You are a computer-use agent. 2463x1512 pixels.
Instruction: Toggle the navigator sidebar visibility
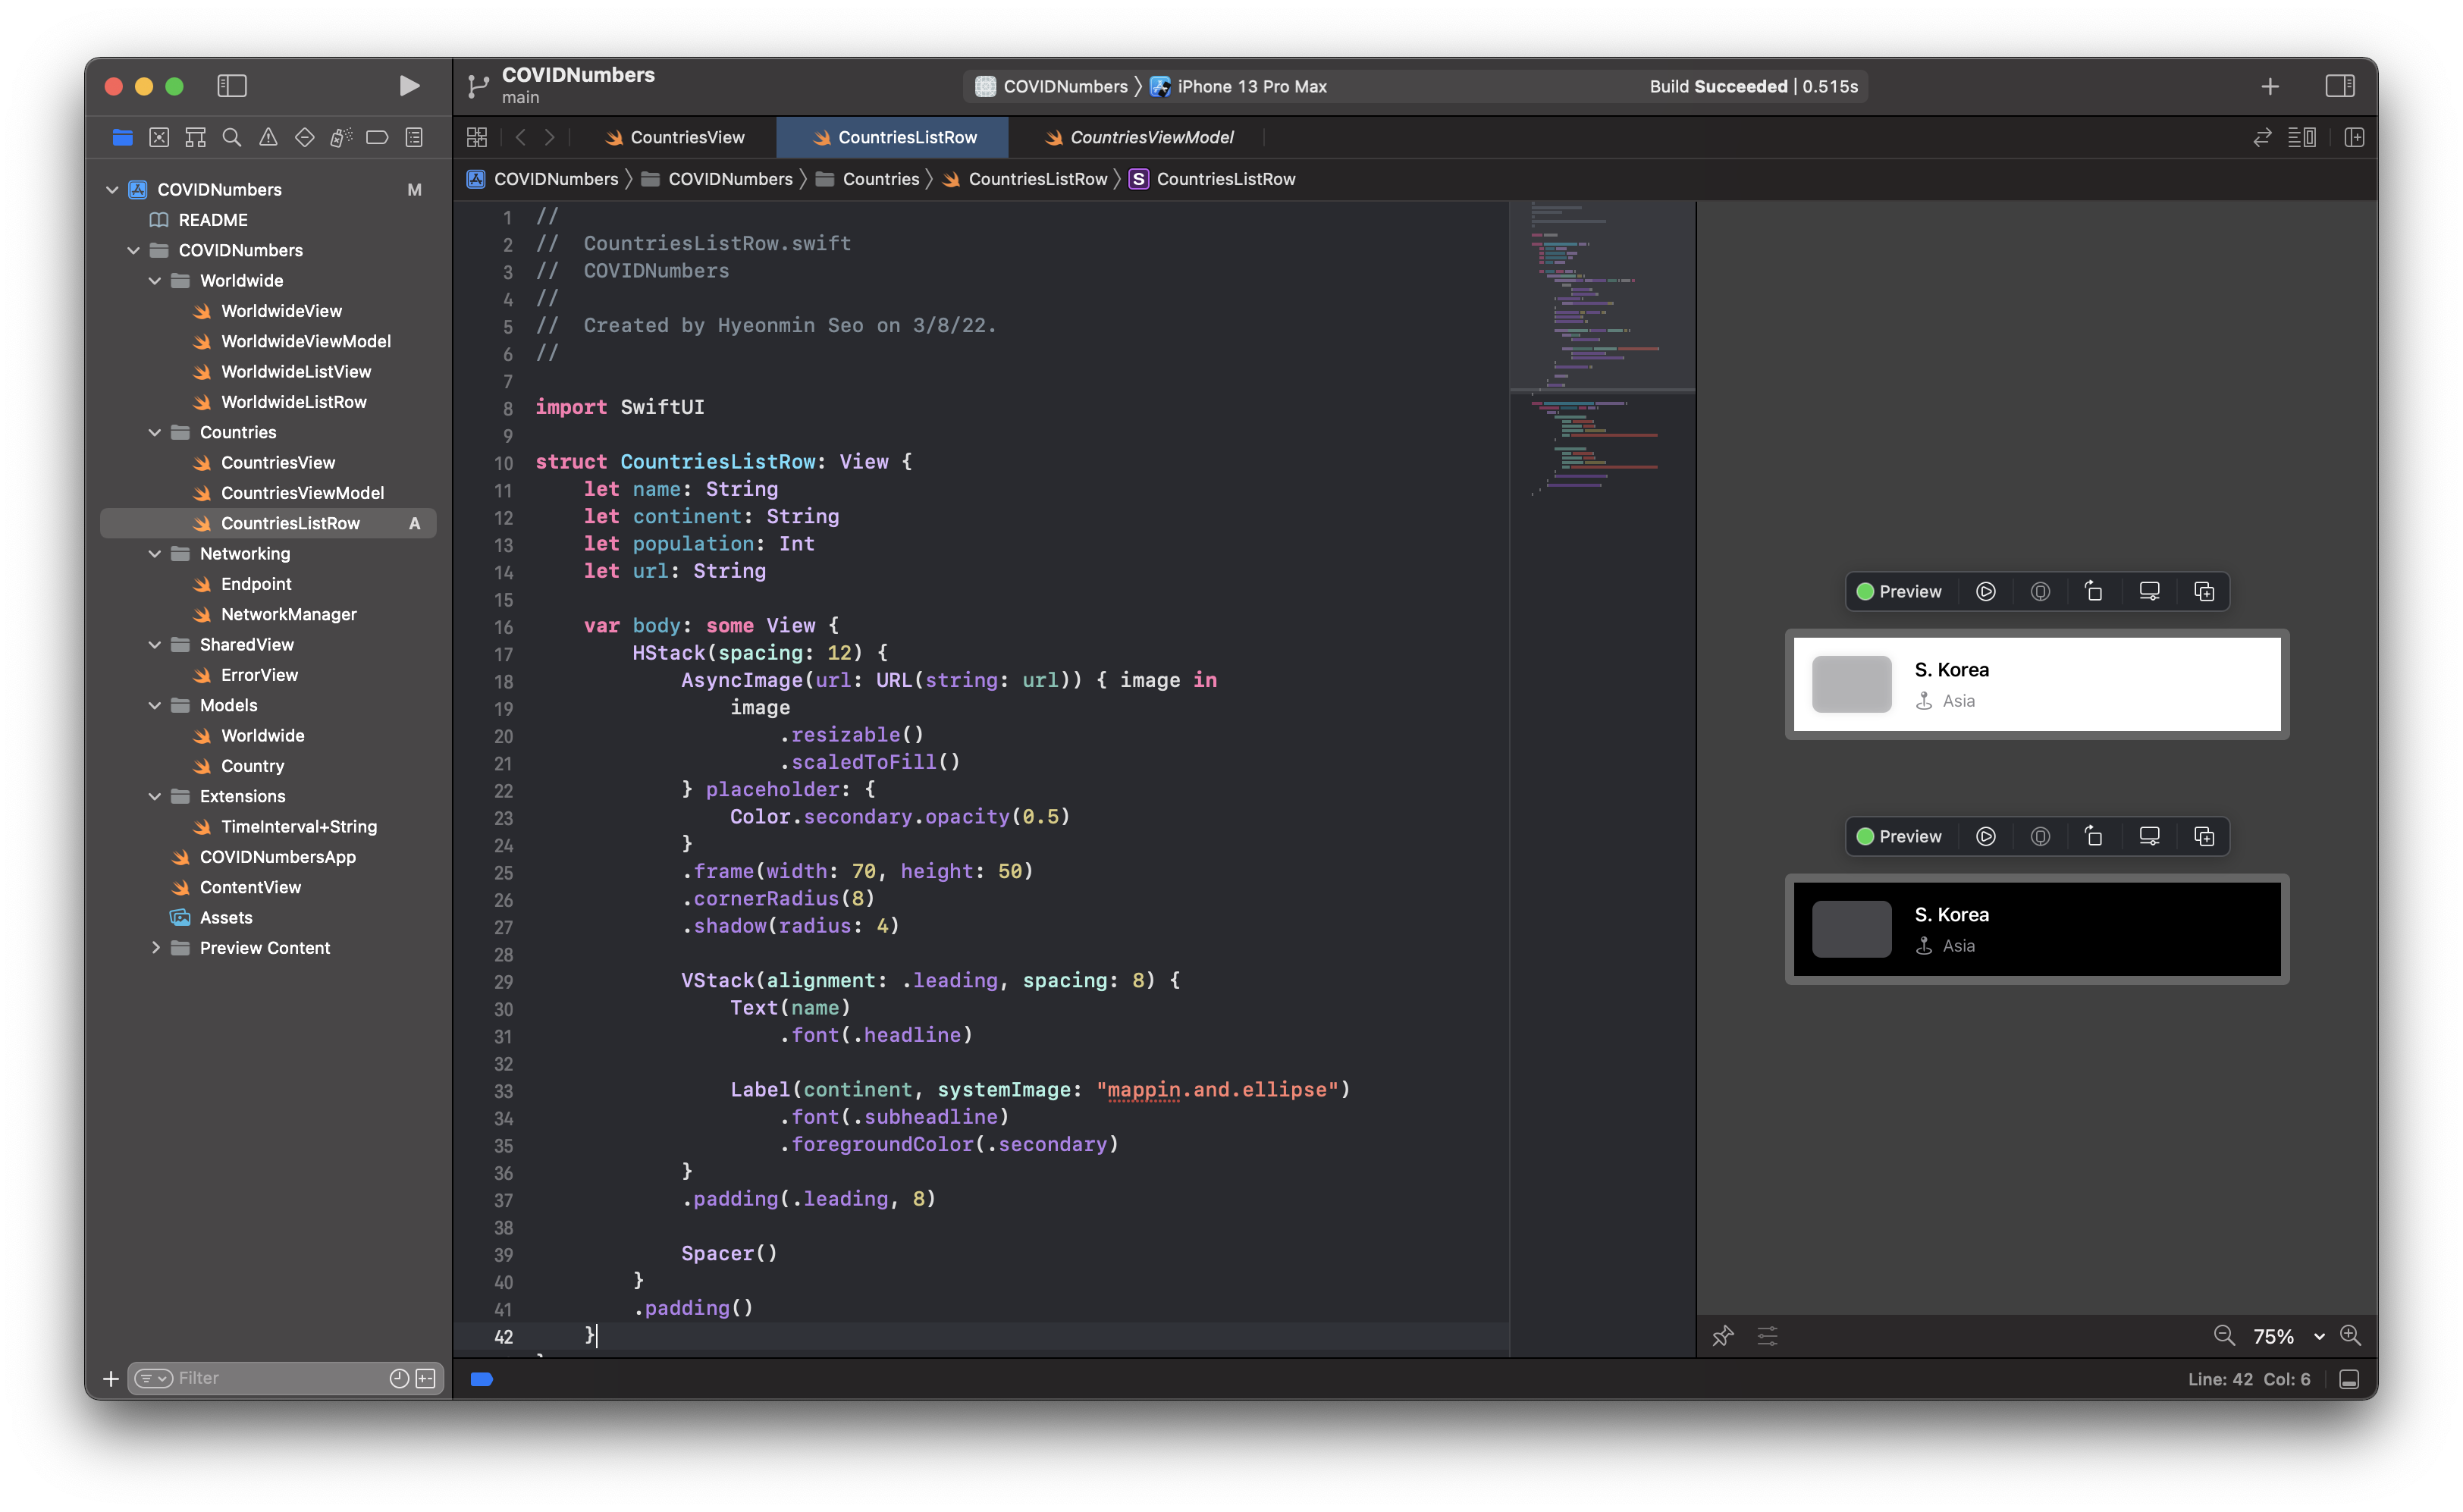231,86
